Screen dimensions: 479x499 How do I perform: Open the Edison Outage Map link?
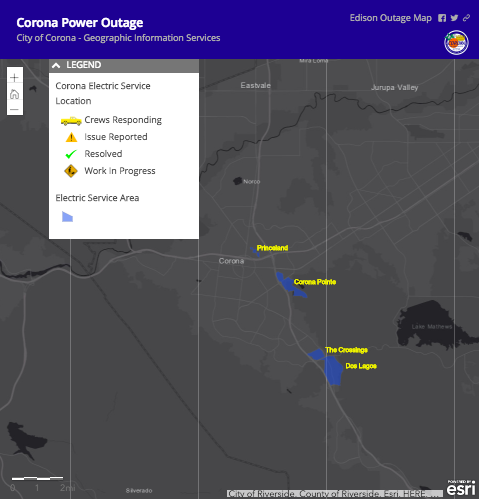(390, 18)
